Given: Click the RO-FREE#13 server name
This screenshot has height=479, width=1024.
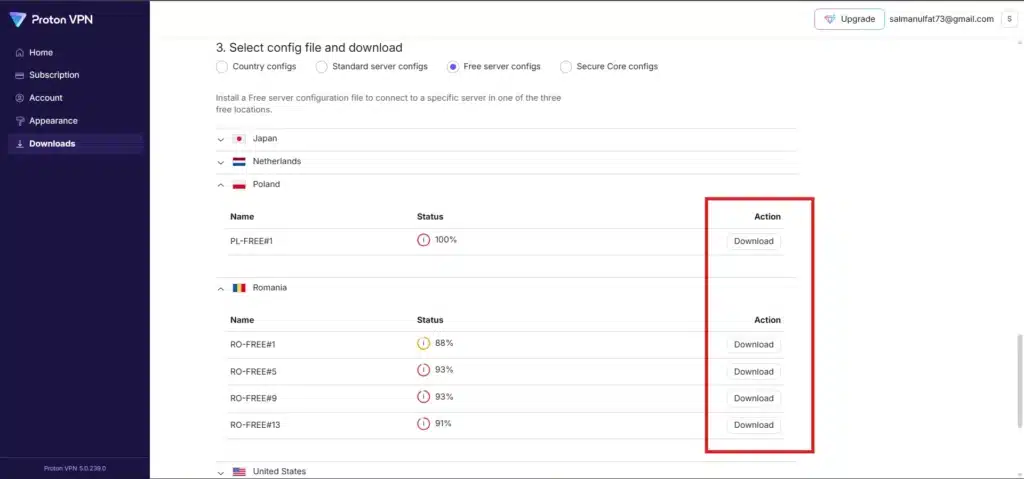Looking at the screenshot, I should [x=255, y=425].
